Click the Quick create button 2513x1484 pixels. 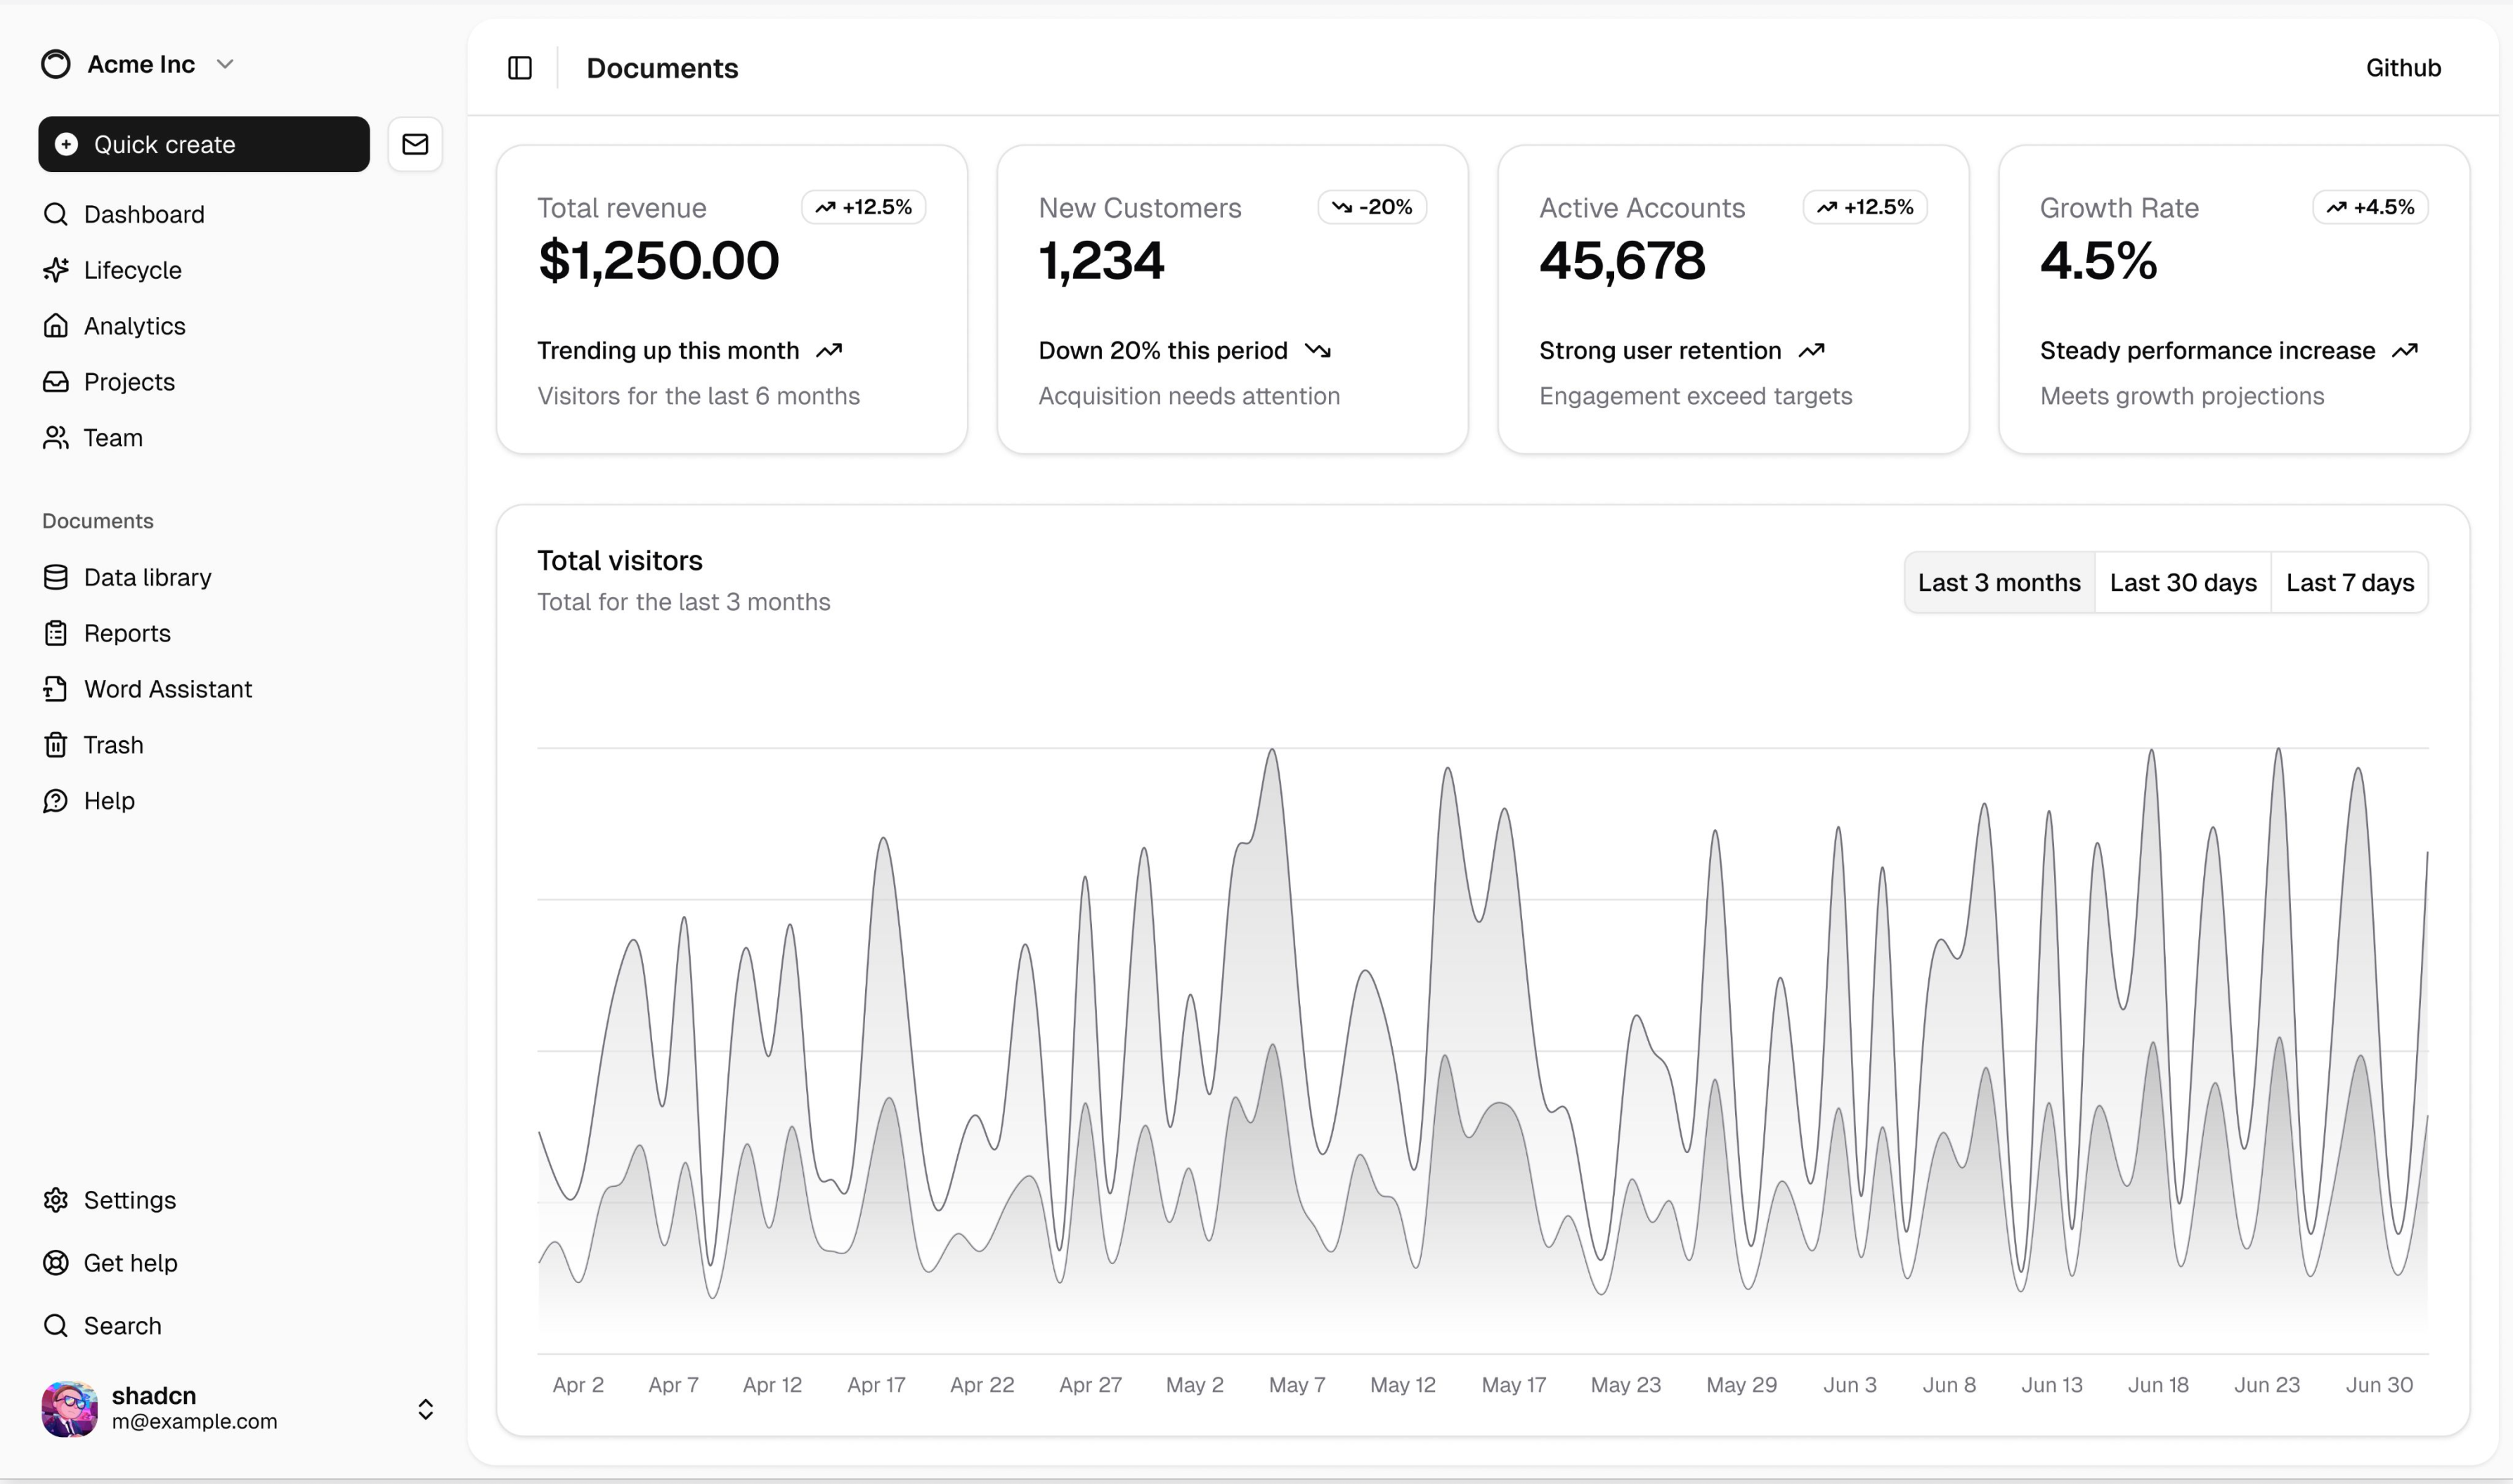pos(204,144)
